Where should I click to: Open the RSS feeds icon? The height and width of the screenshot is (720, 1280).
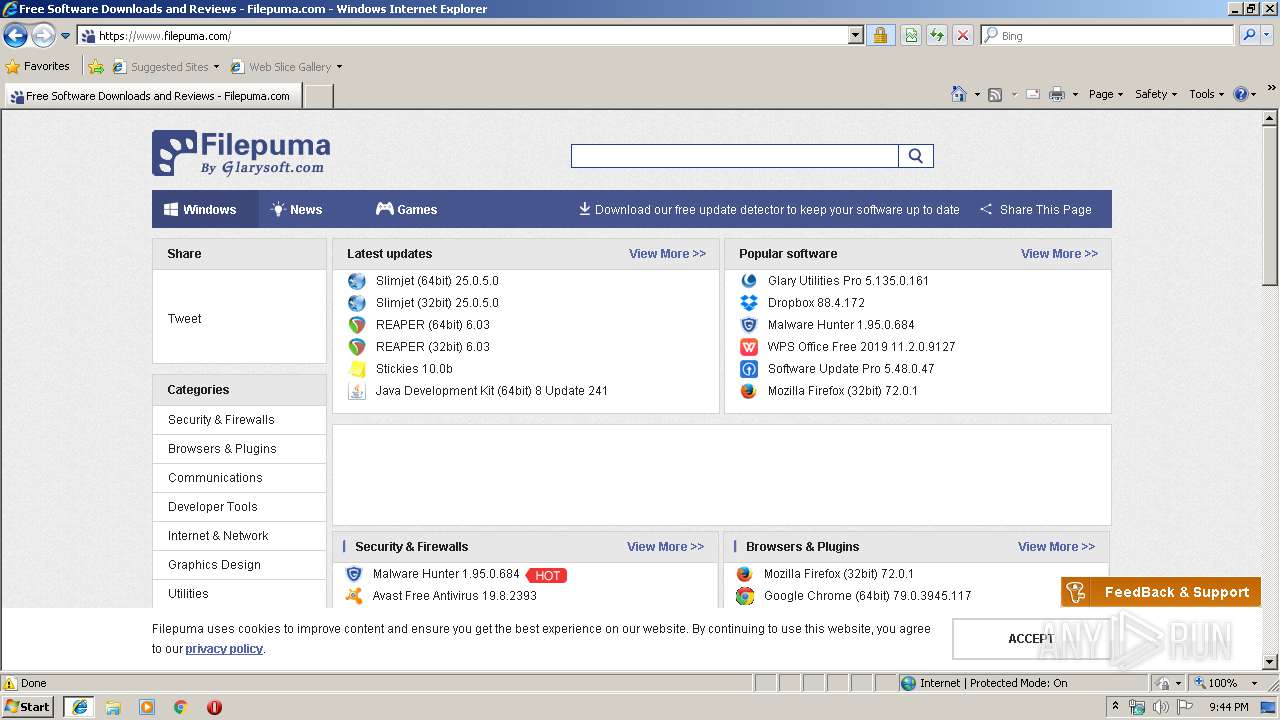pyautogui.click(x=995, y=94)
